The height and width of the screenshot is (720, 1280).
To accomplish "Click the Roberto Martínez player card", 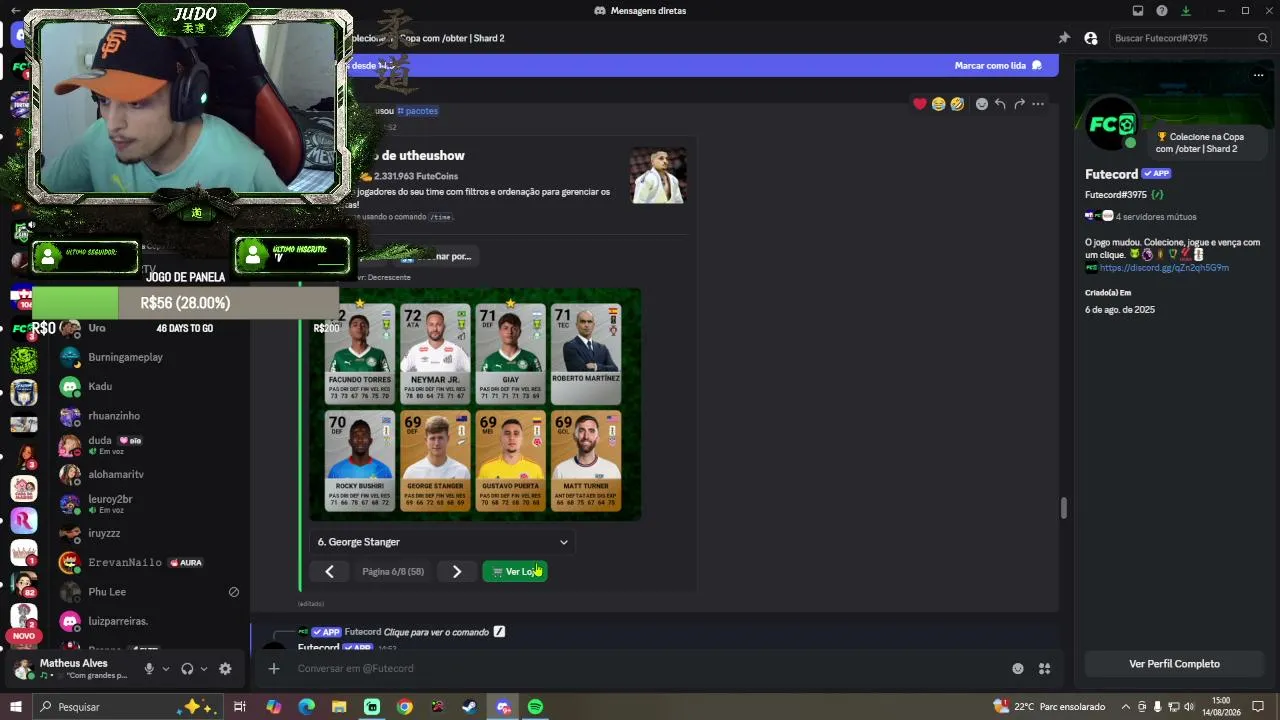I will click(x=586, y=354).
